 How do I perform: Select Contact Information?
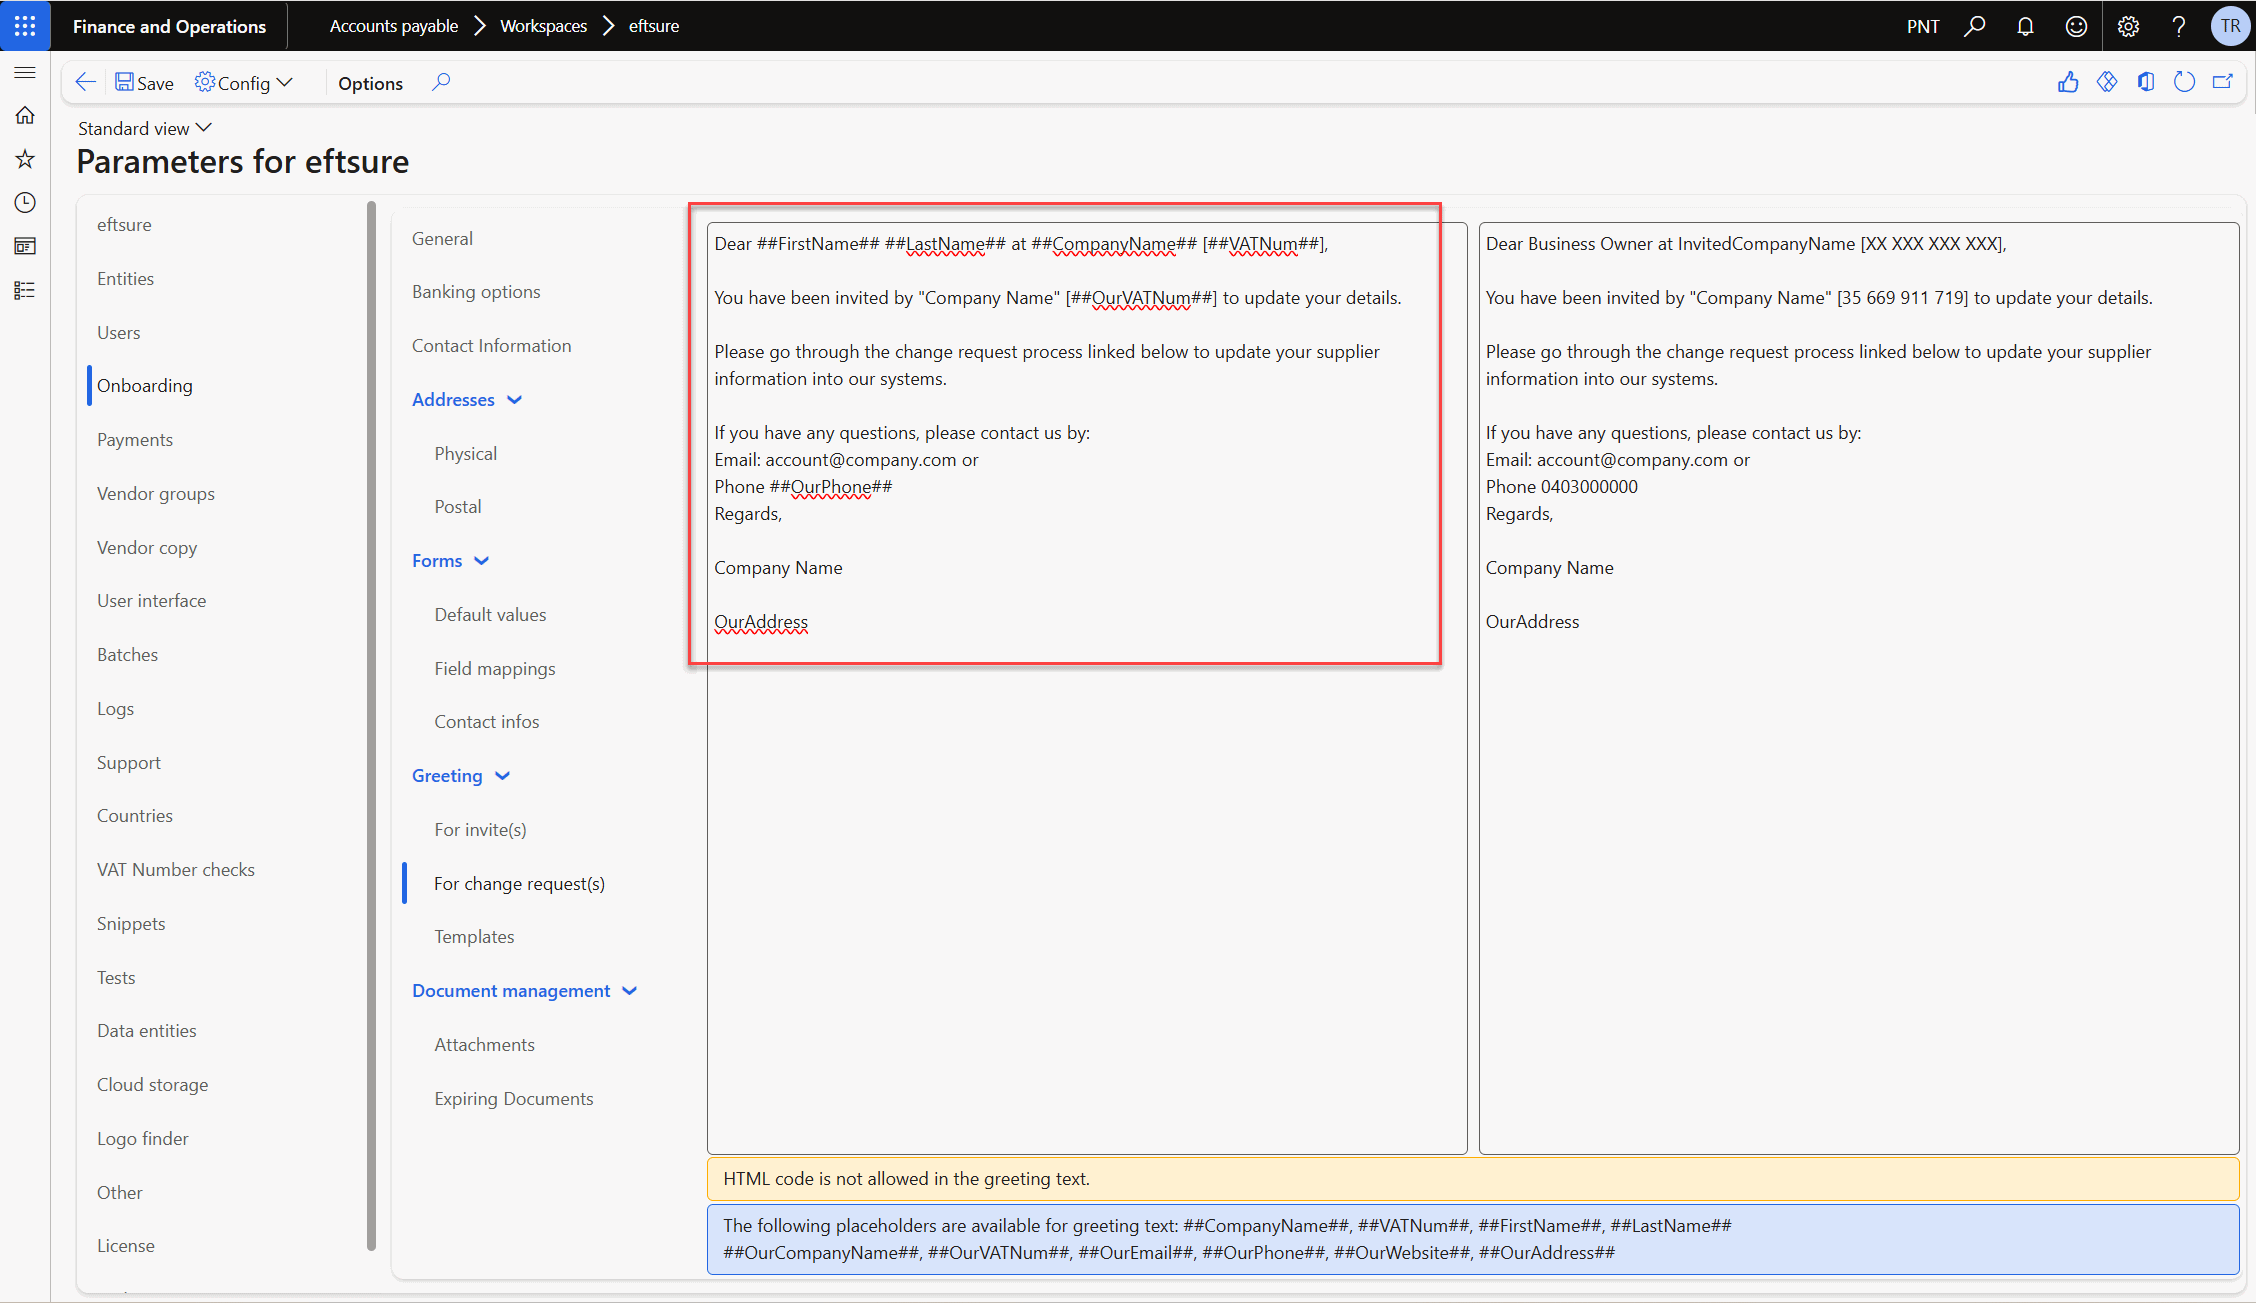pos(491,346)
